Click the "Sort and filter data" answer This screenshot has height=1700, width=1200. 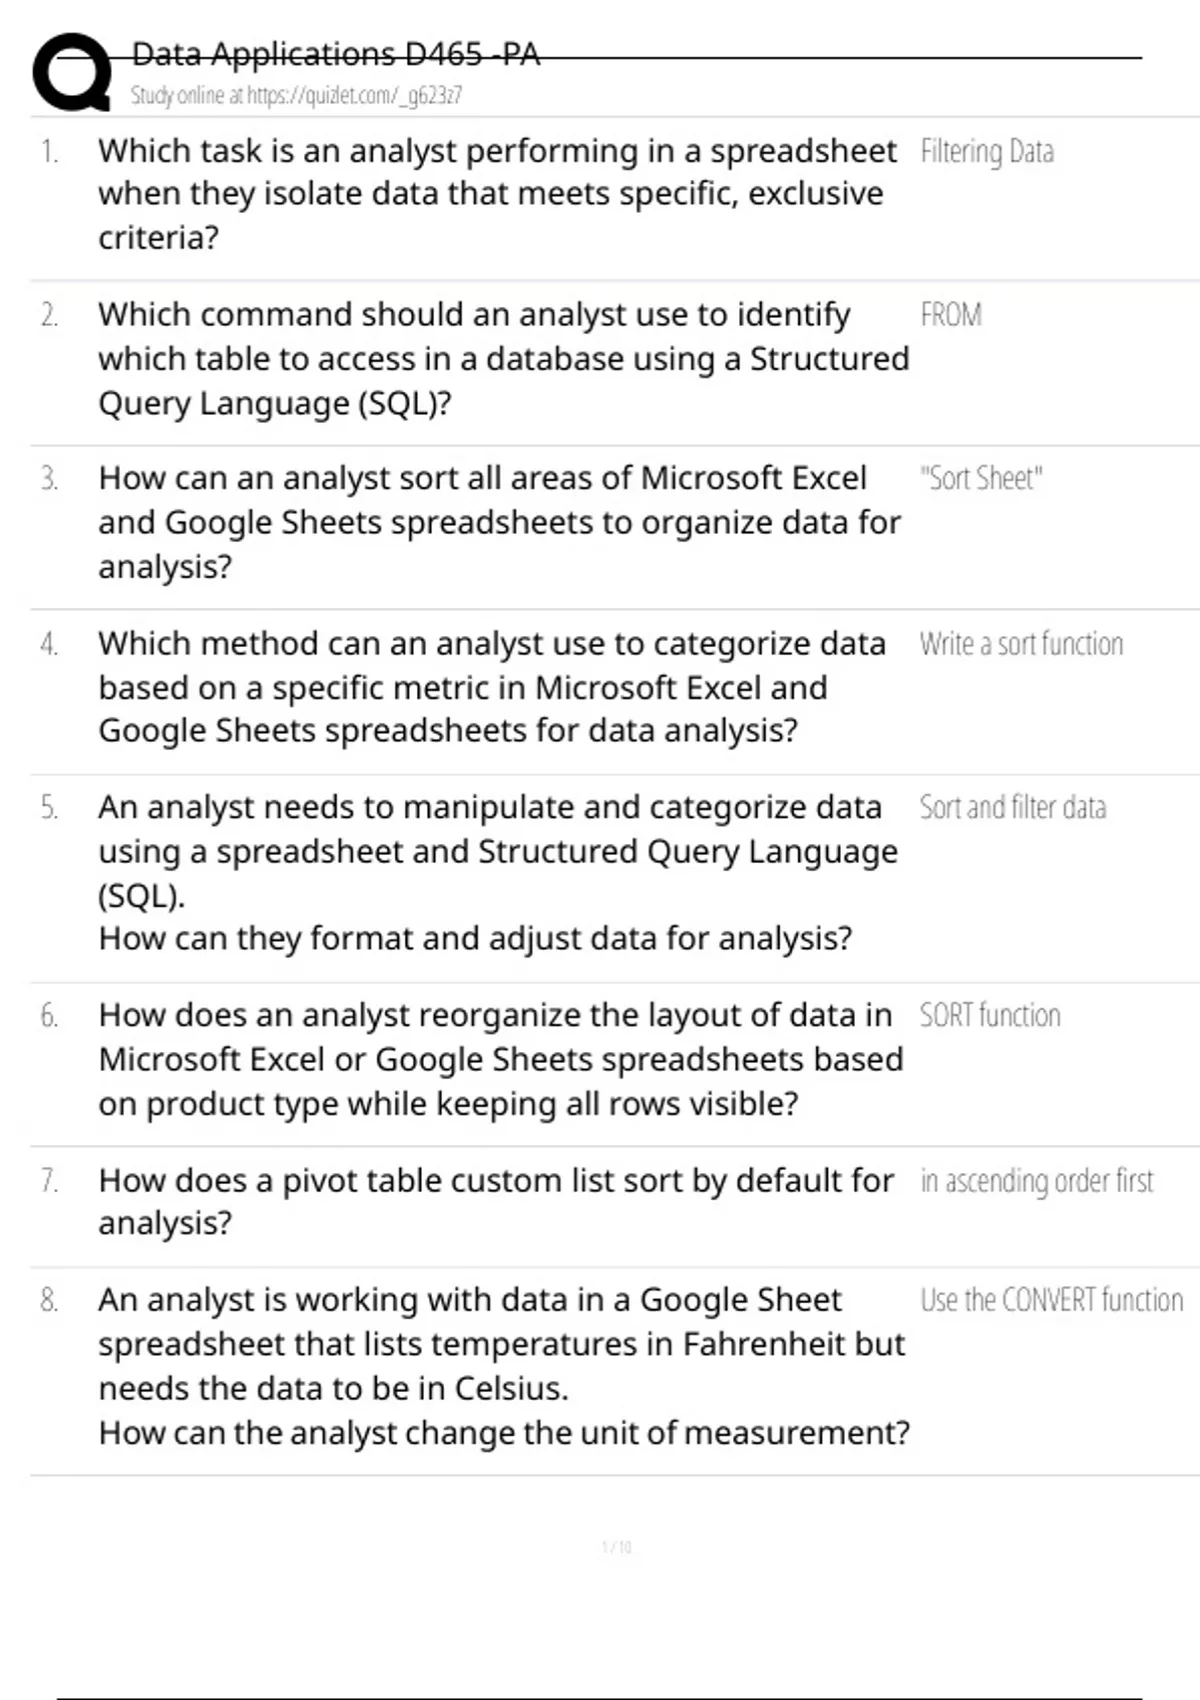[x=1013, y=808]
